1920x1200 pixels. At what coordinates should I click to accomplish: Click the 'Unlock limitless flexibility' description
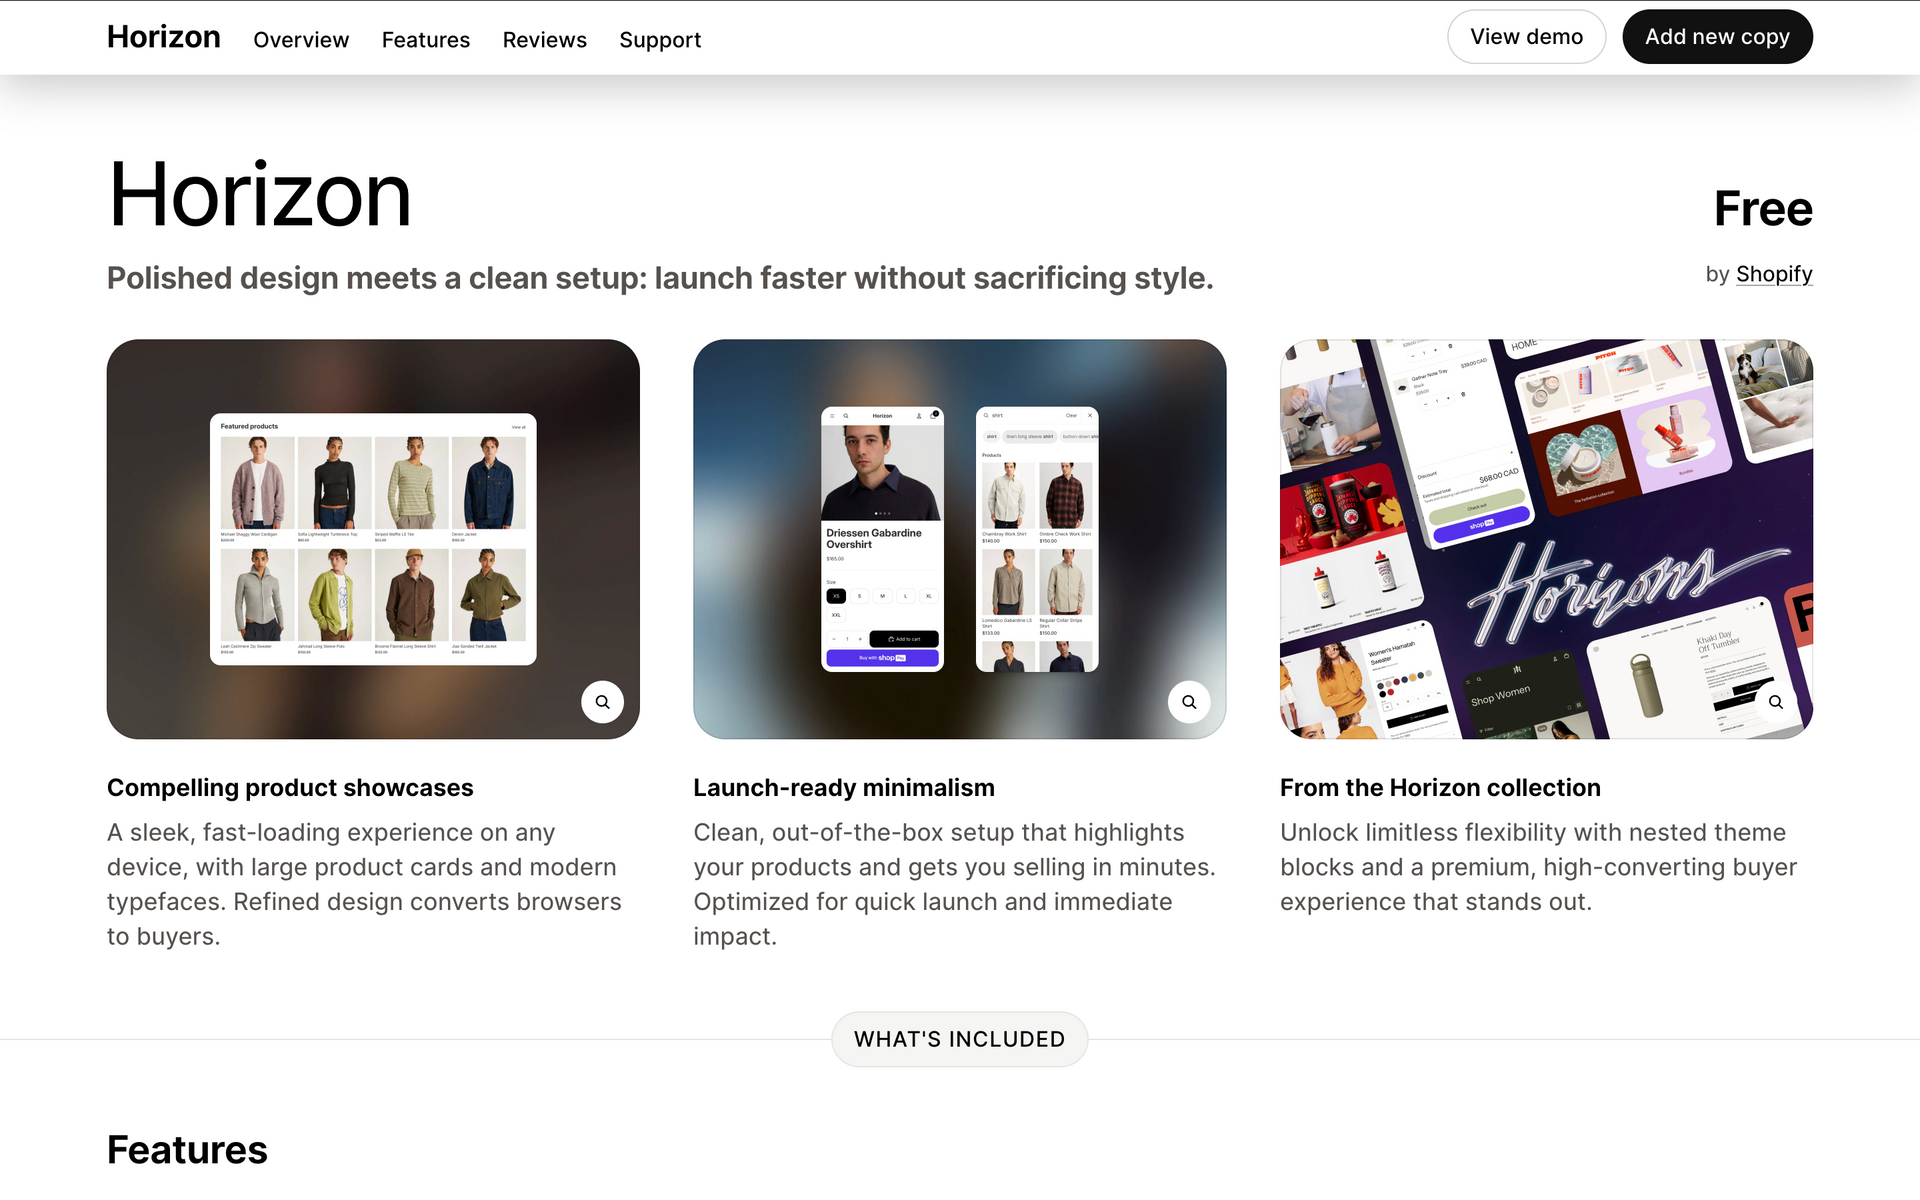[x=1538, y=867]
